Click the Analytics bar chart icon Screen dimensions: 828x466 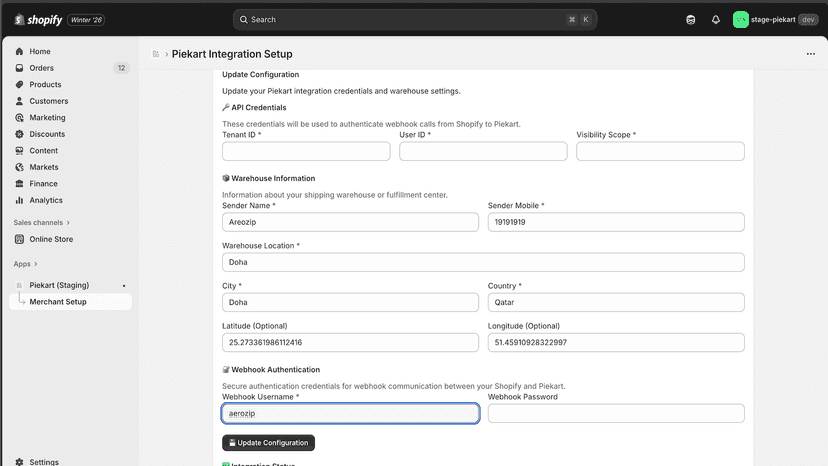tap(20, 200)
